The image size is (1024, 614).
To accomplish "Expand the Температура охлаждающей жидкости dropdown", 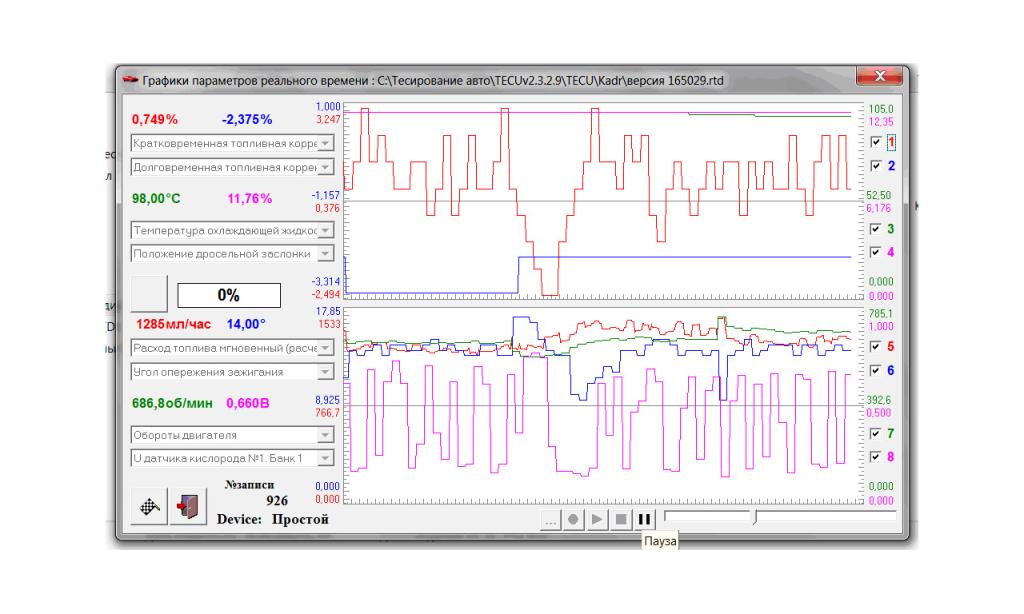I will click(324, 230).
